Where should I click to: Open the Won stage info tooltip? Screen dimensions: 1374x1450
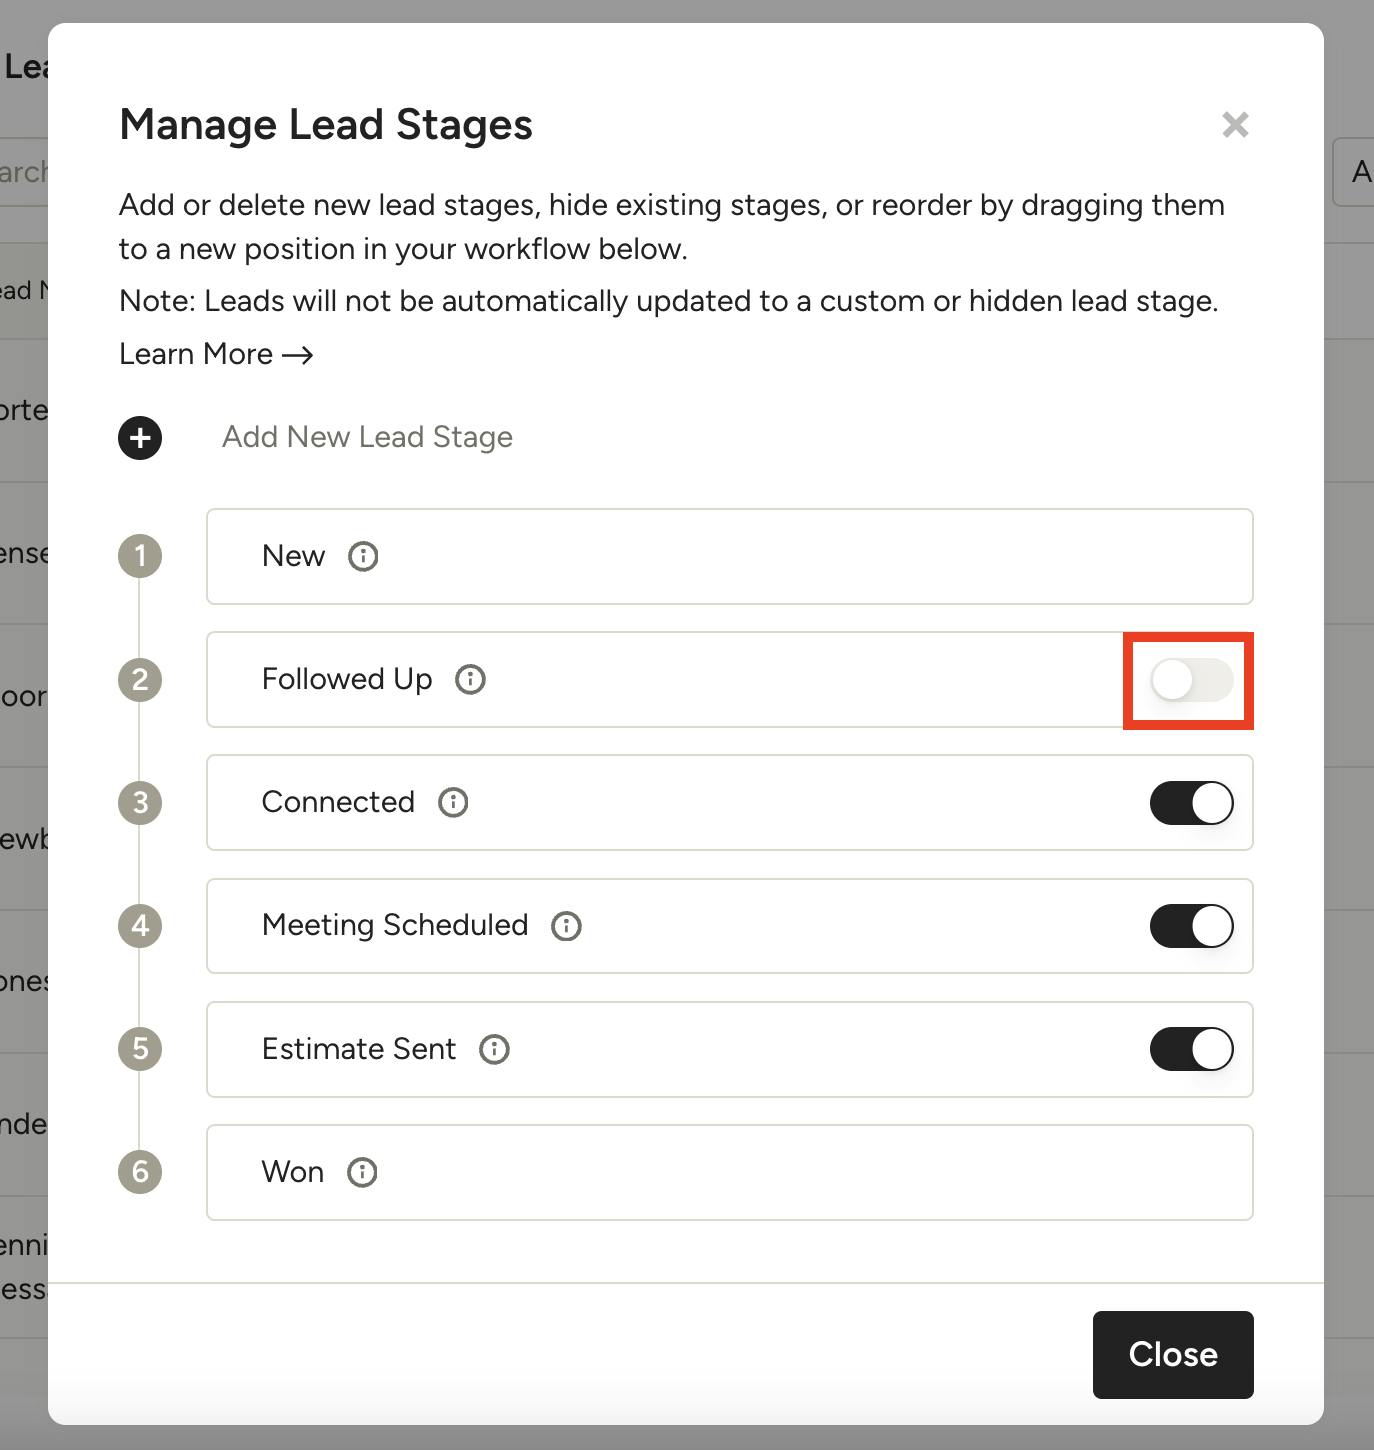(x=362, y=1172)
